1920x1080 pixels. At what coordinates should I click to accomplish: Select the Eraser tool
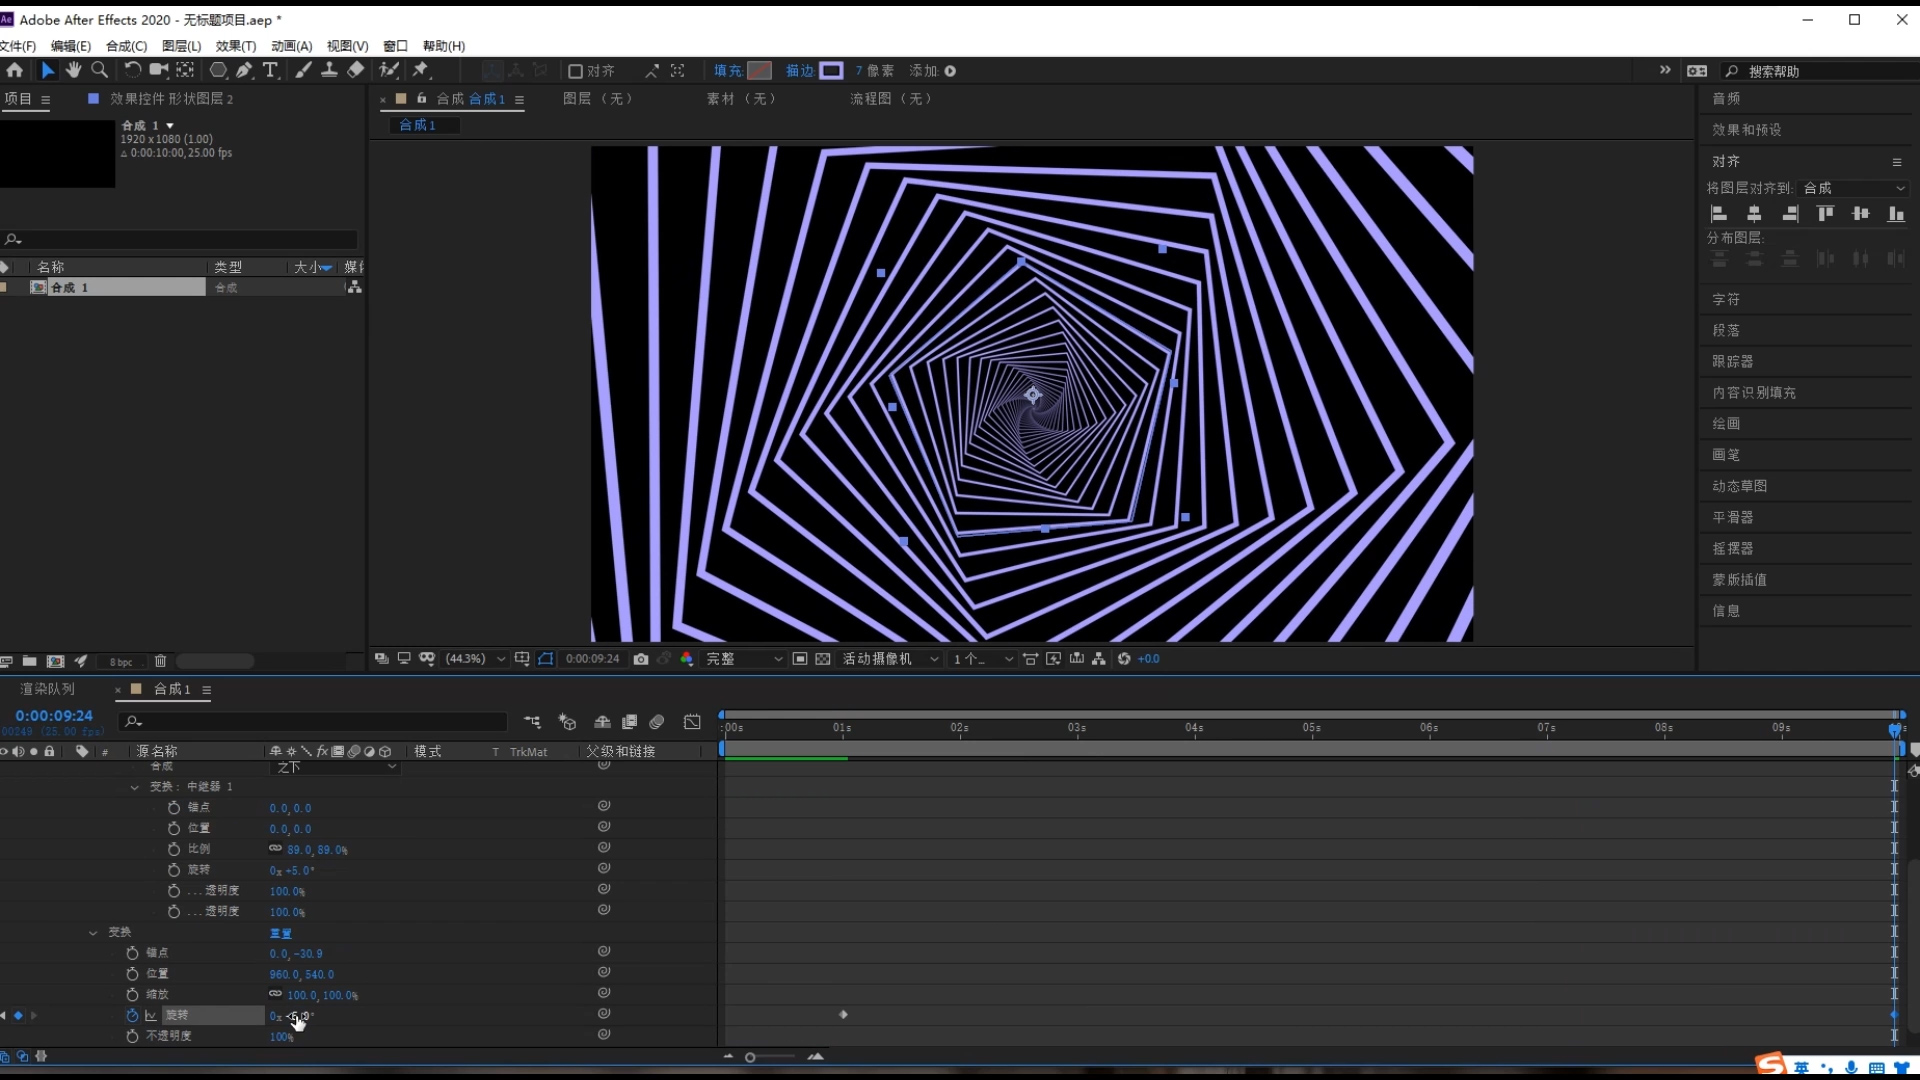click(x=356, y=70)
